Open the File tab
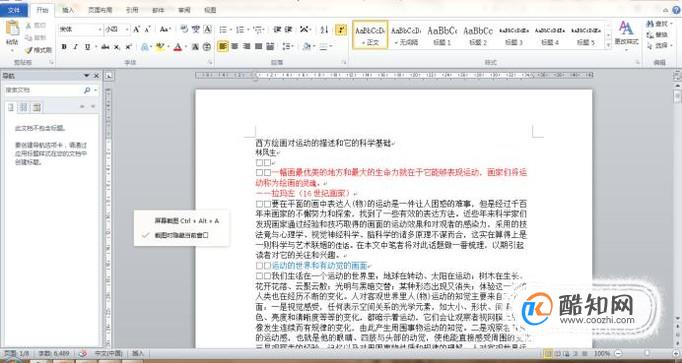The height and width of the screenshot is (363, 682). tap(14, 10)
